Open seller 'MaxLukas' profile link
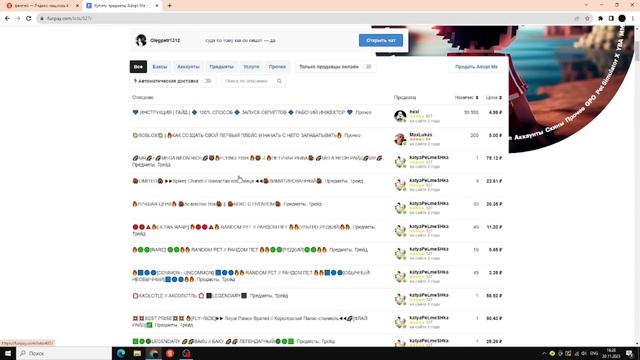Image resolution: width=640 pixels, height=360 pixels. coord(421,134)
